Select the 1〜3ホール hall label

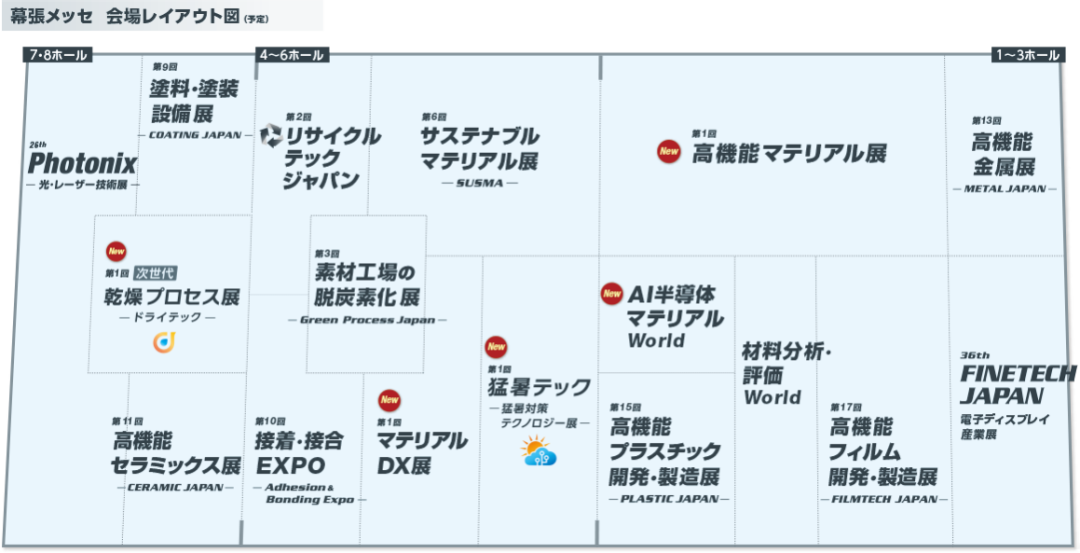pos(1027,55)
